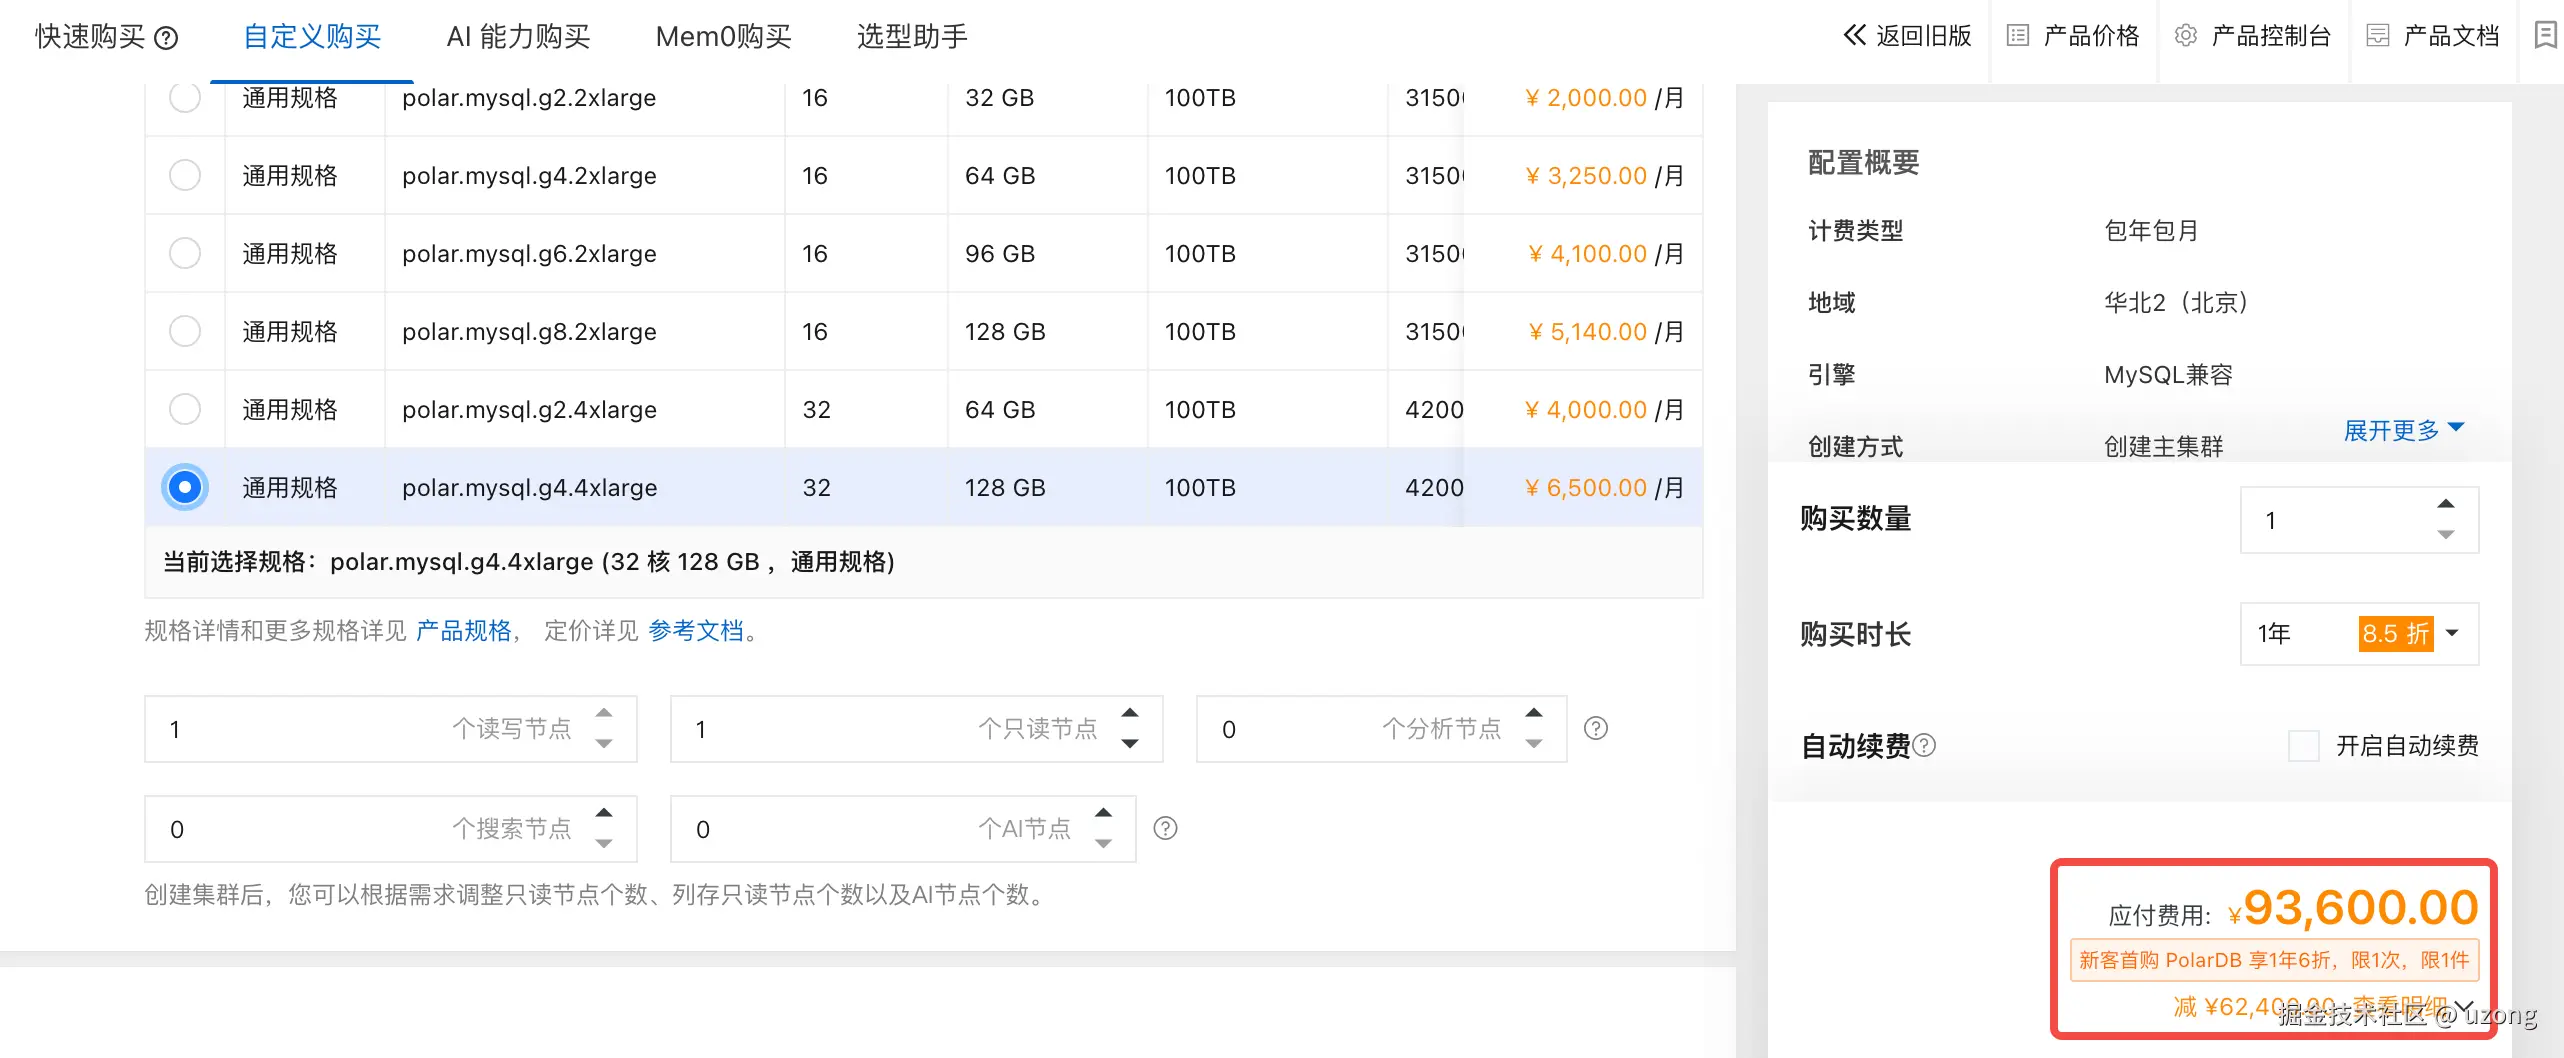Image resolution: width=2564 pixels, height=1058 pixels.
Task: Select the polar.mysql.g8.2xlarge radio button
Action: (185, 331)
